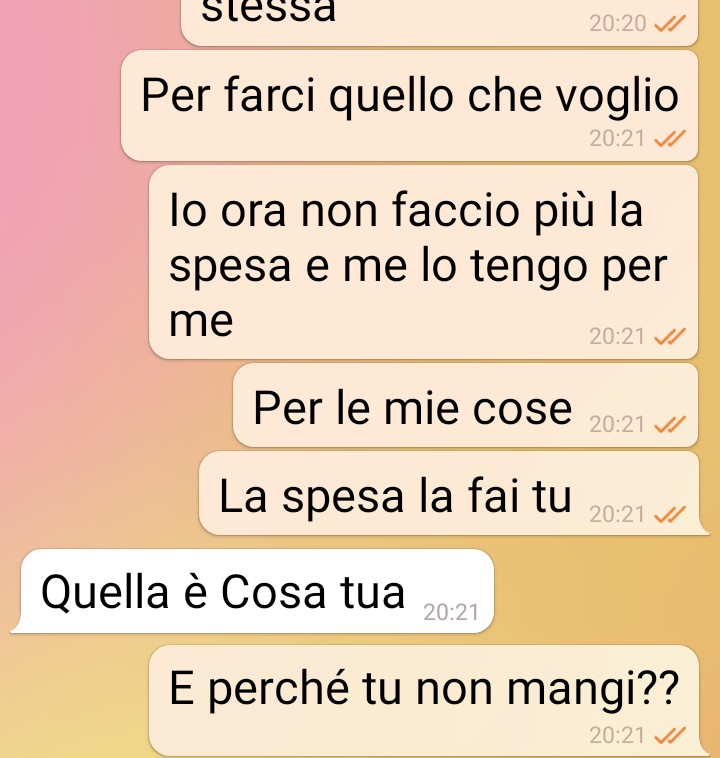Click double-check icon on 'me lo tengo per me' message
The image size is (720, 758).
coord(670,336)
